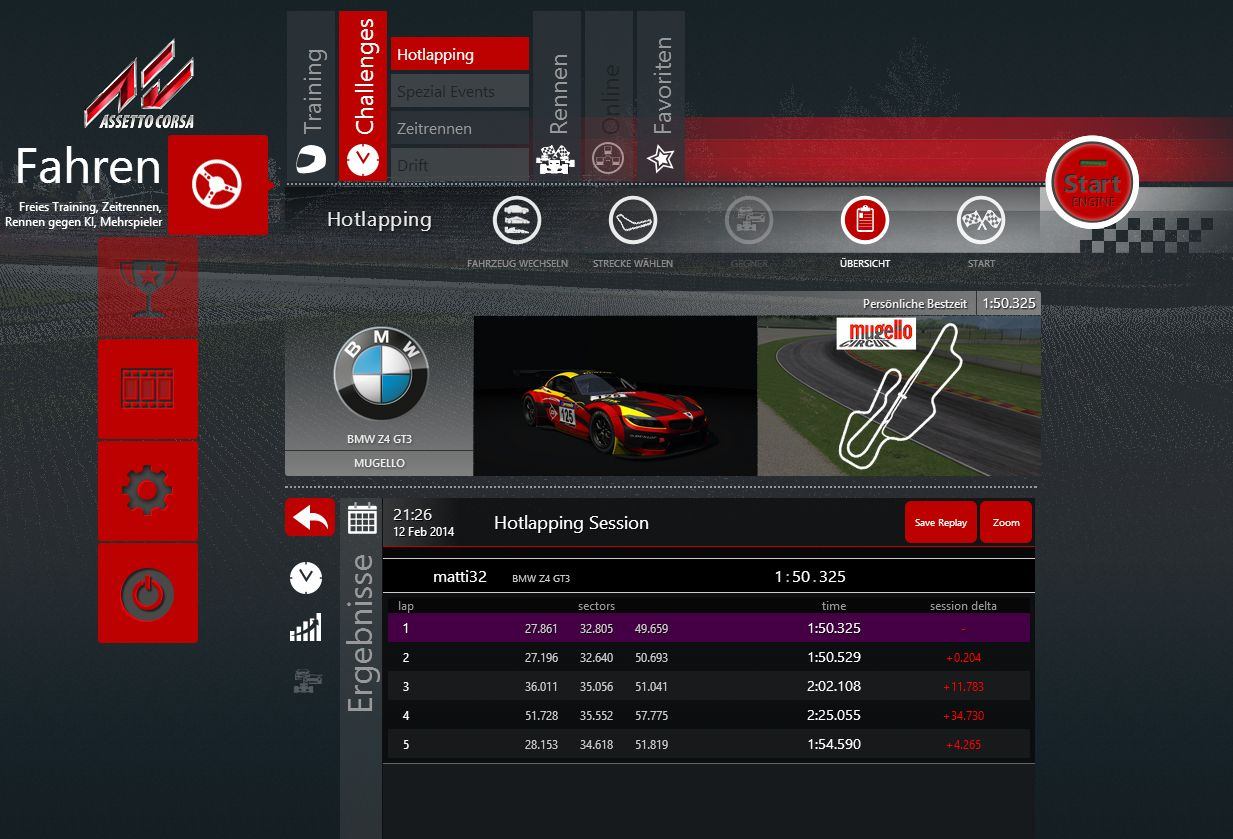Click the session date 12 Feb 2014
The width and height of the screenshot is (1233, 839).
pyautogui.click(x=424, y=532)
